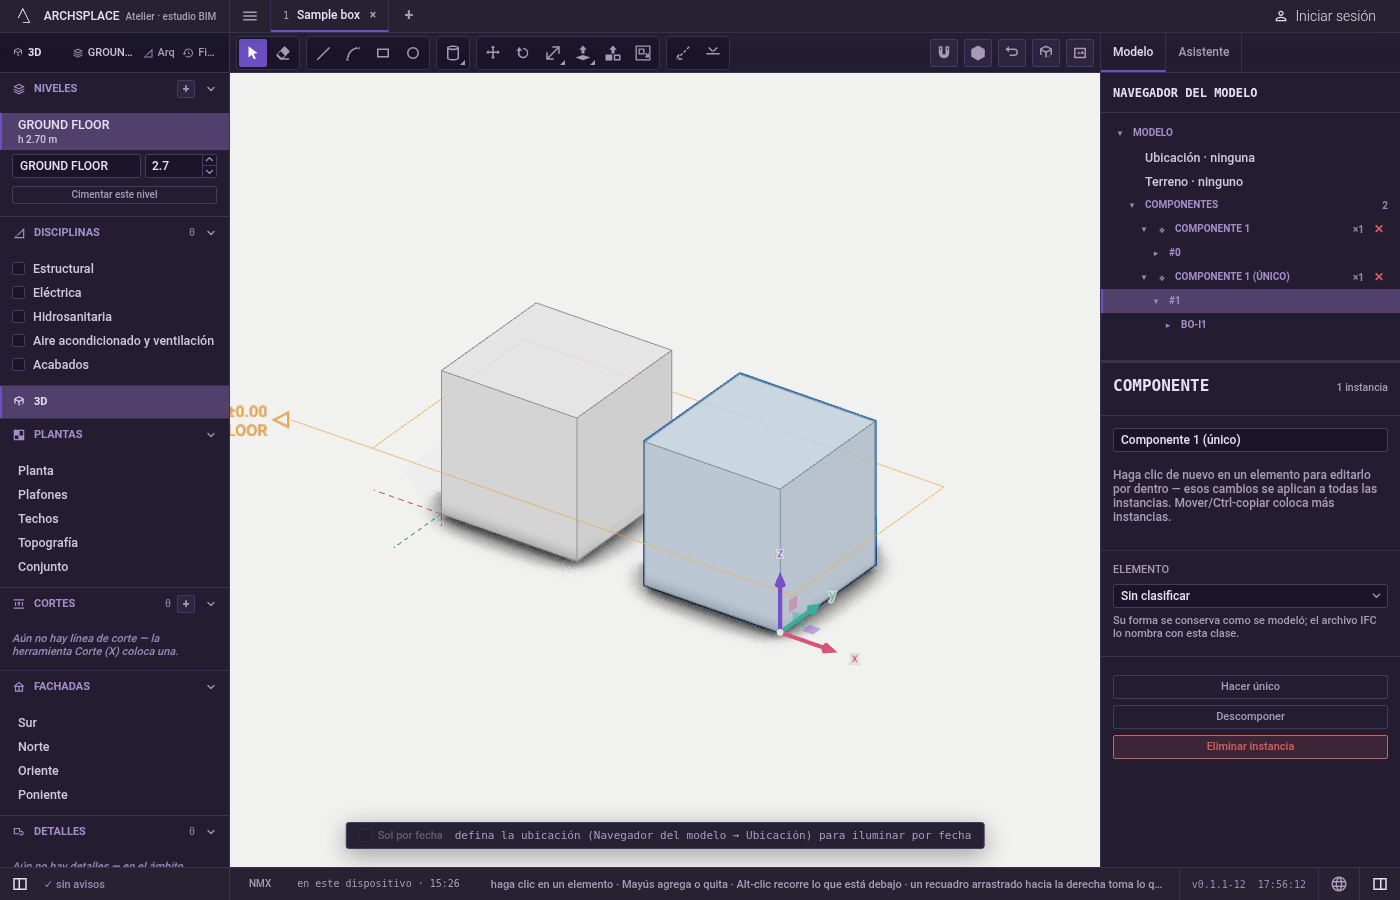The width and height of the screenshot is (1400, 900).
Task: Select the Rotate tool
Action: [523, 53]
